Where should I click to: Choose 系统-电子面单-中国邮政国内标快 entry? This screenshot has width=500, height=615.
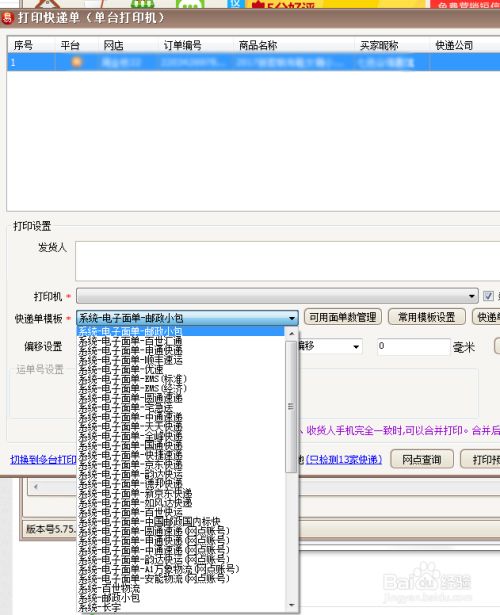[x=180, y=522]
